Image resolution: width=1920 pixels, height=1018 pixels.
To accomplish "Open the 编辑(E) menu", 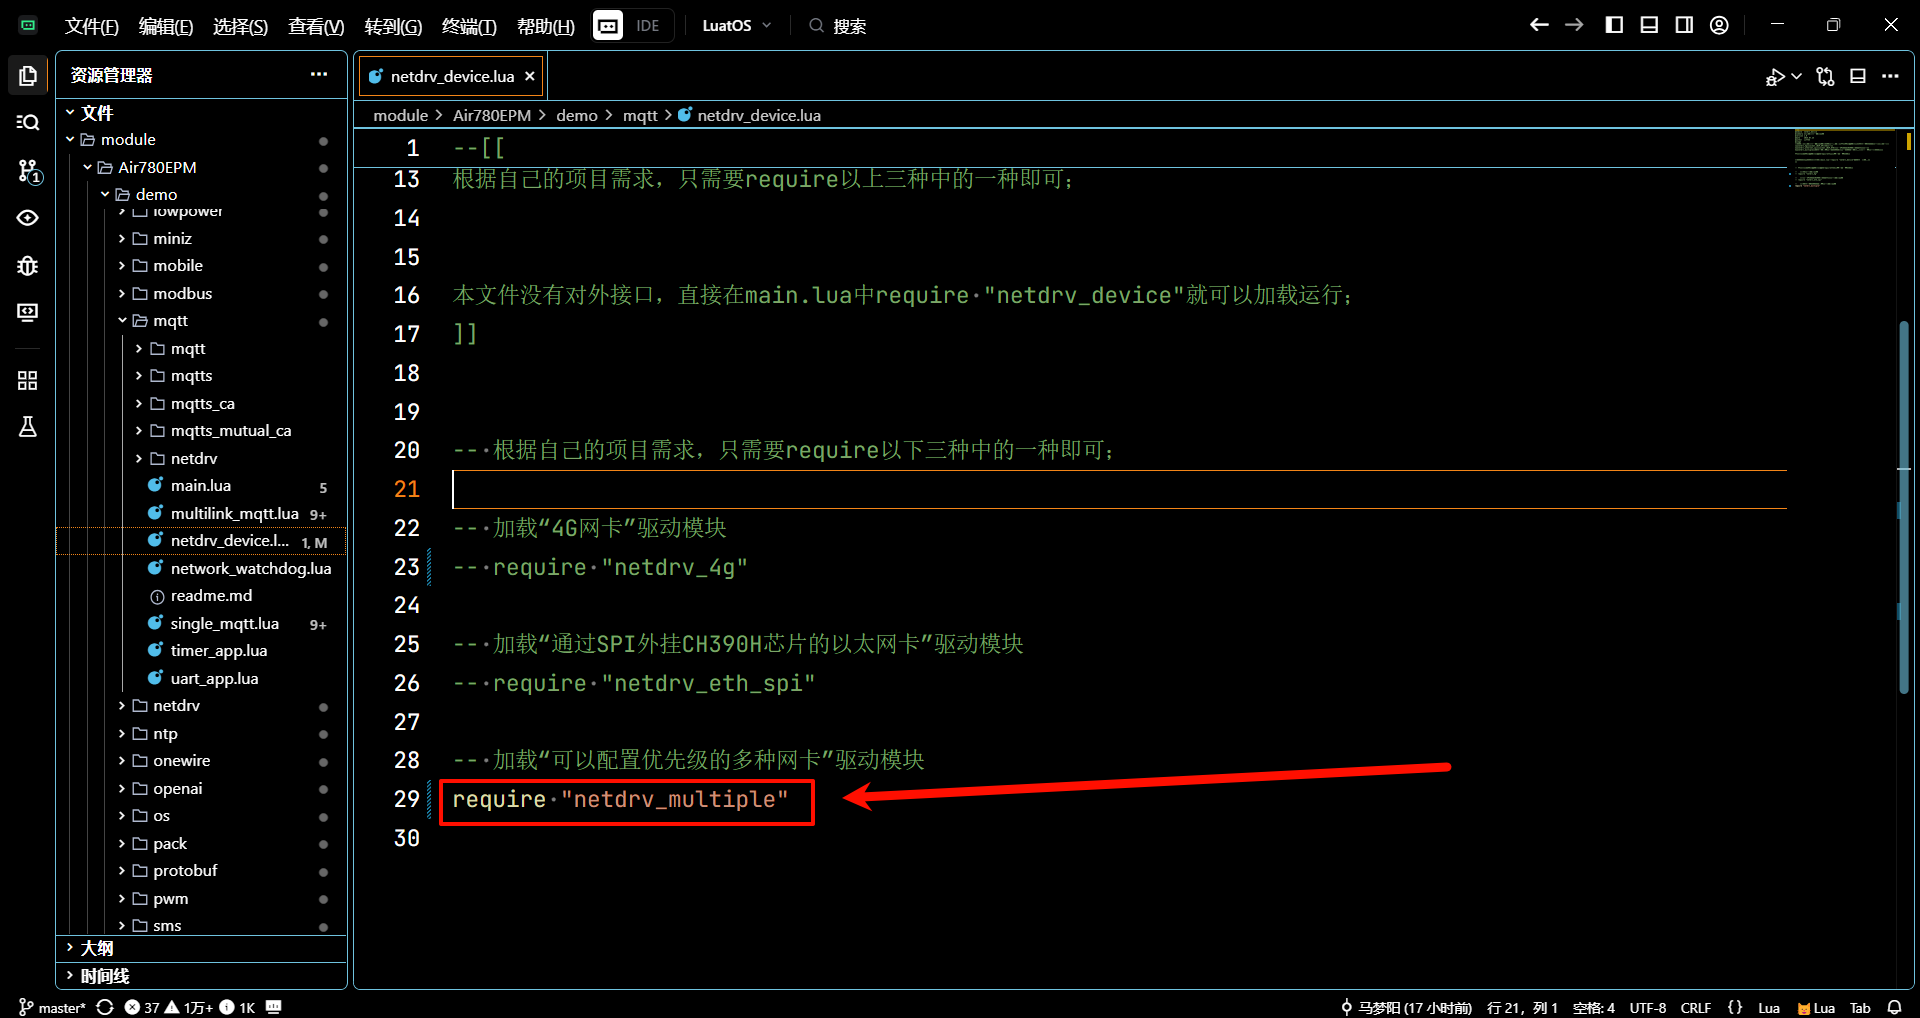I will click(166, 26).
